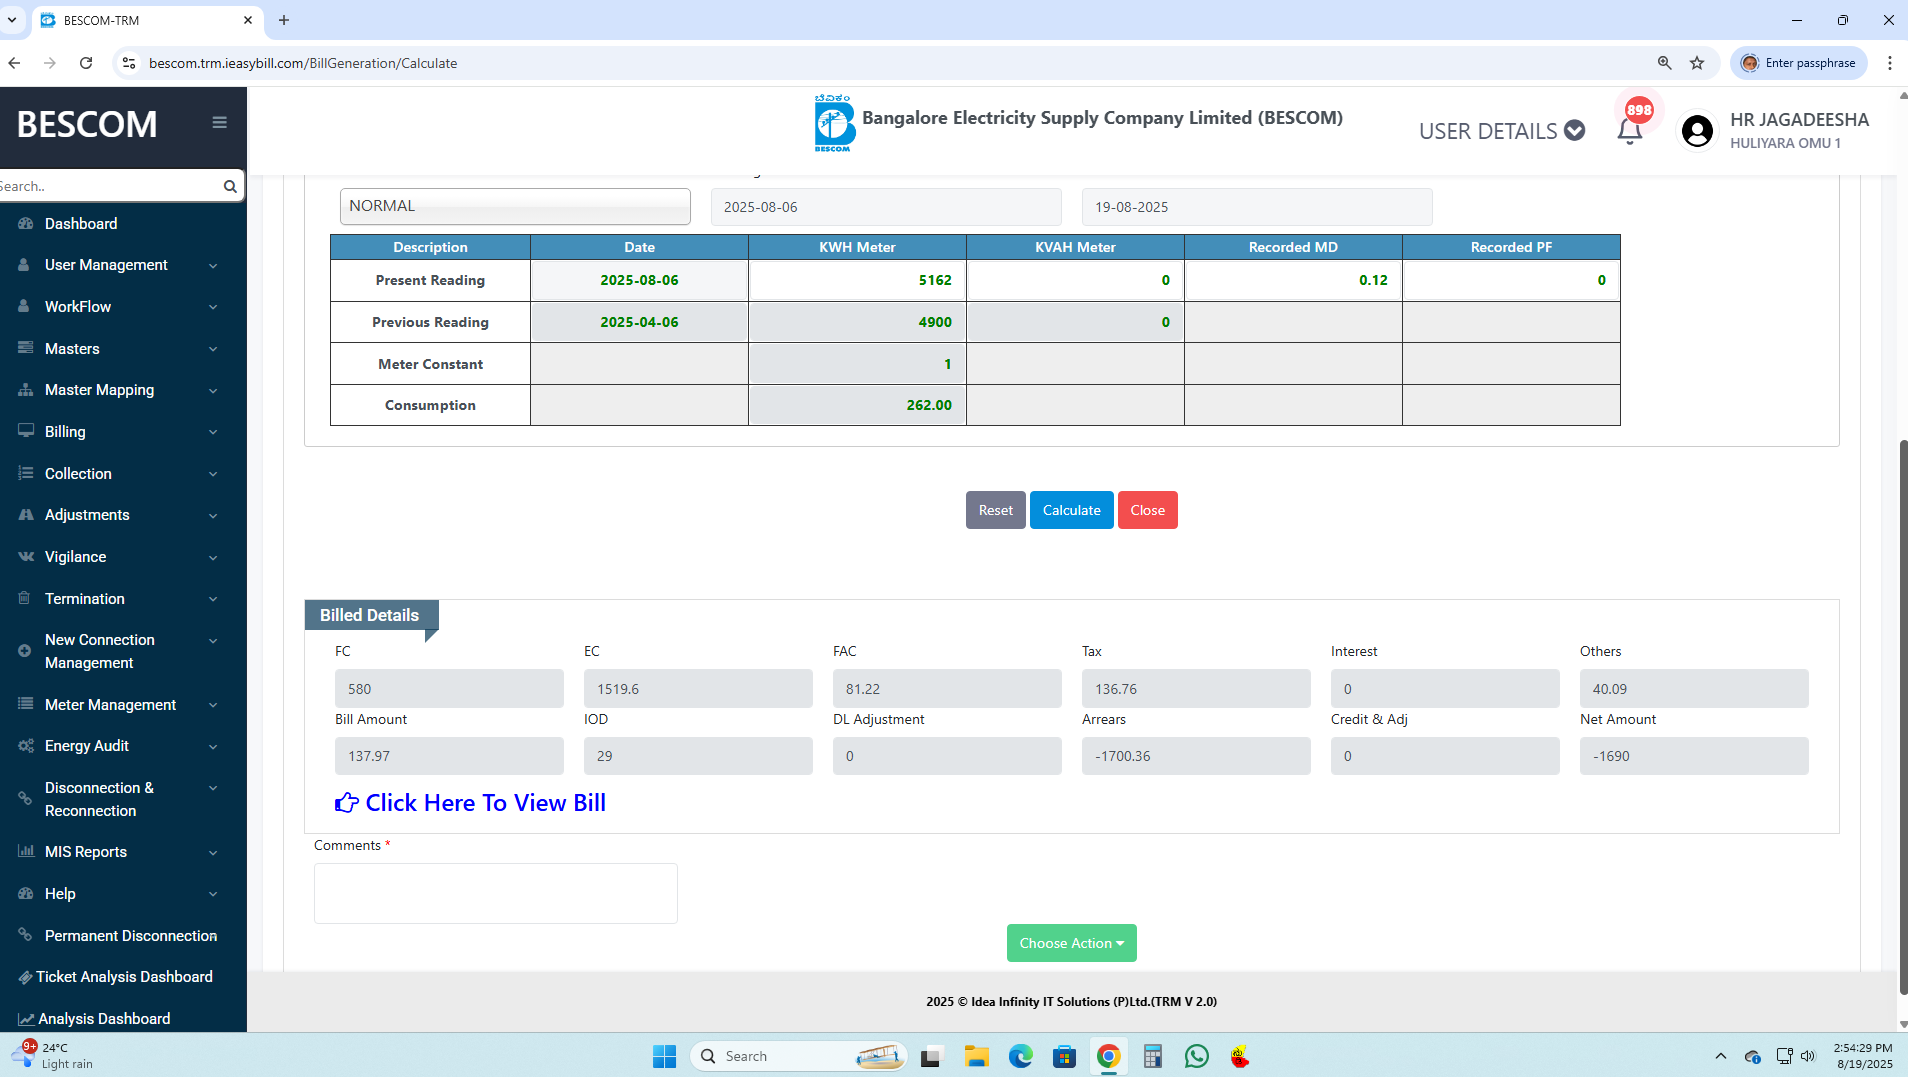
Task: Click the BESCOM company logo
Action: click(834, 123)
